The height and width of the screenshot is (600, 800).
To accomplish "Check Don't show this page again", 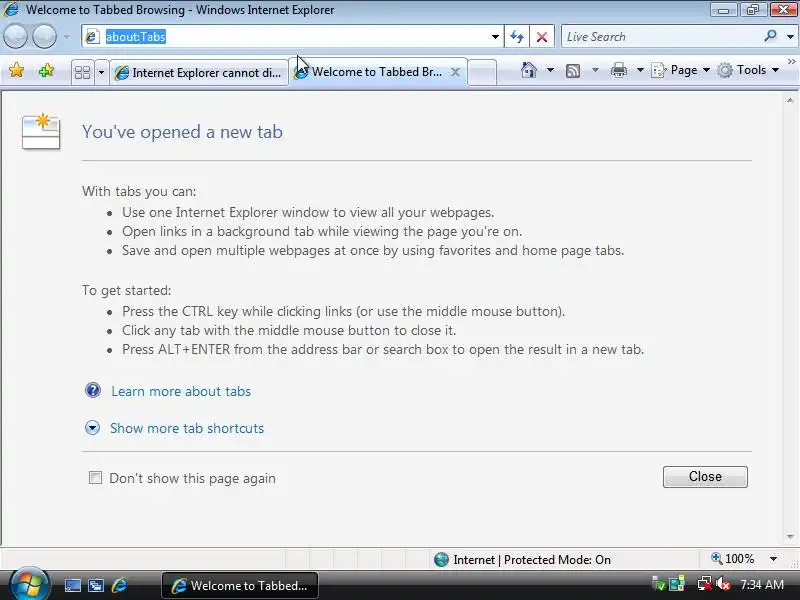I will pos(95,478).
